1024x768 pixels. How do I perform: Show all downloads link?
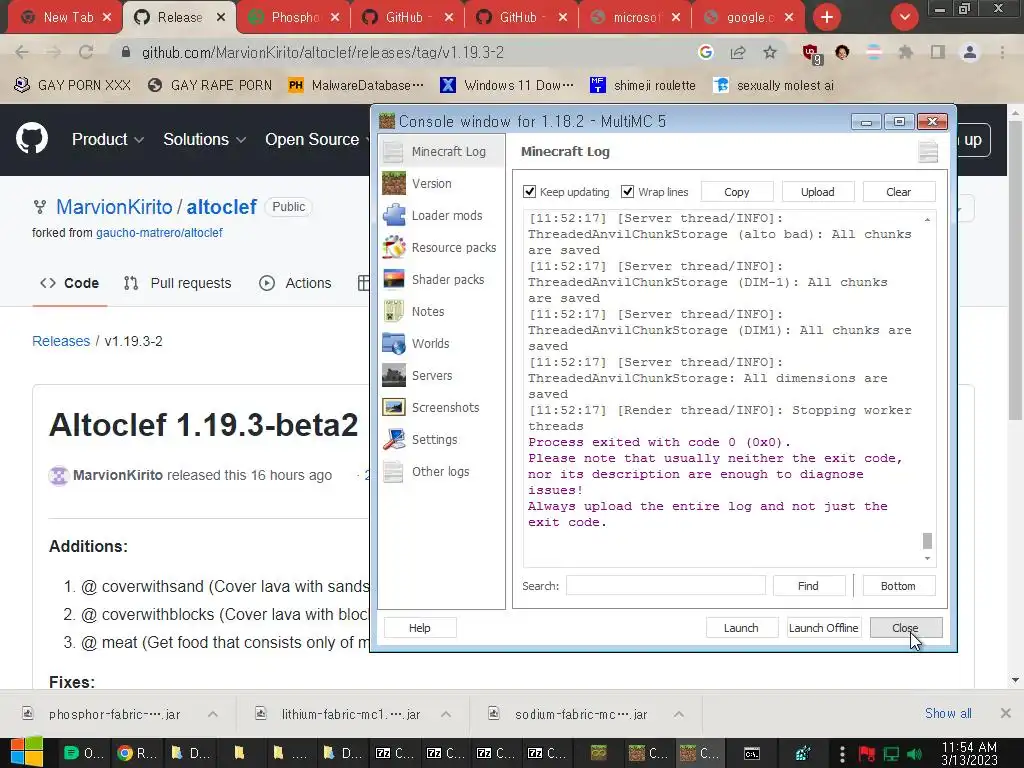point(948,713)
